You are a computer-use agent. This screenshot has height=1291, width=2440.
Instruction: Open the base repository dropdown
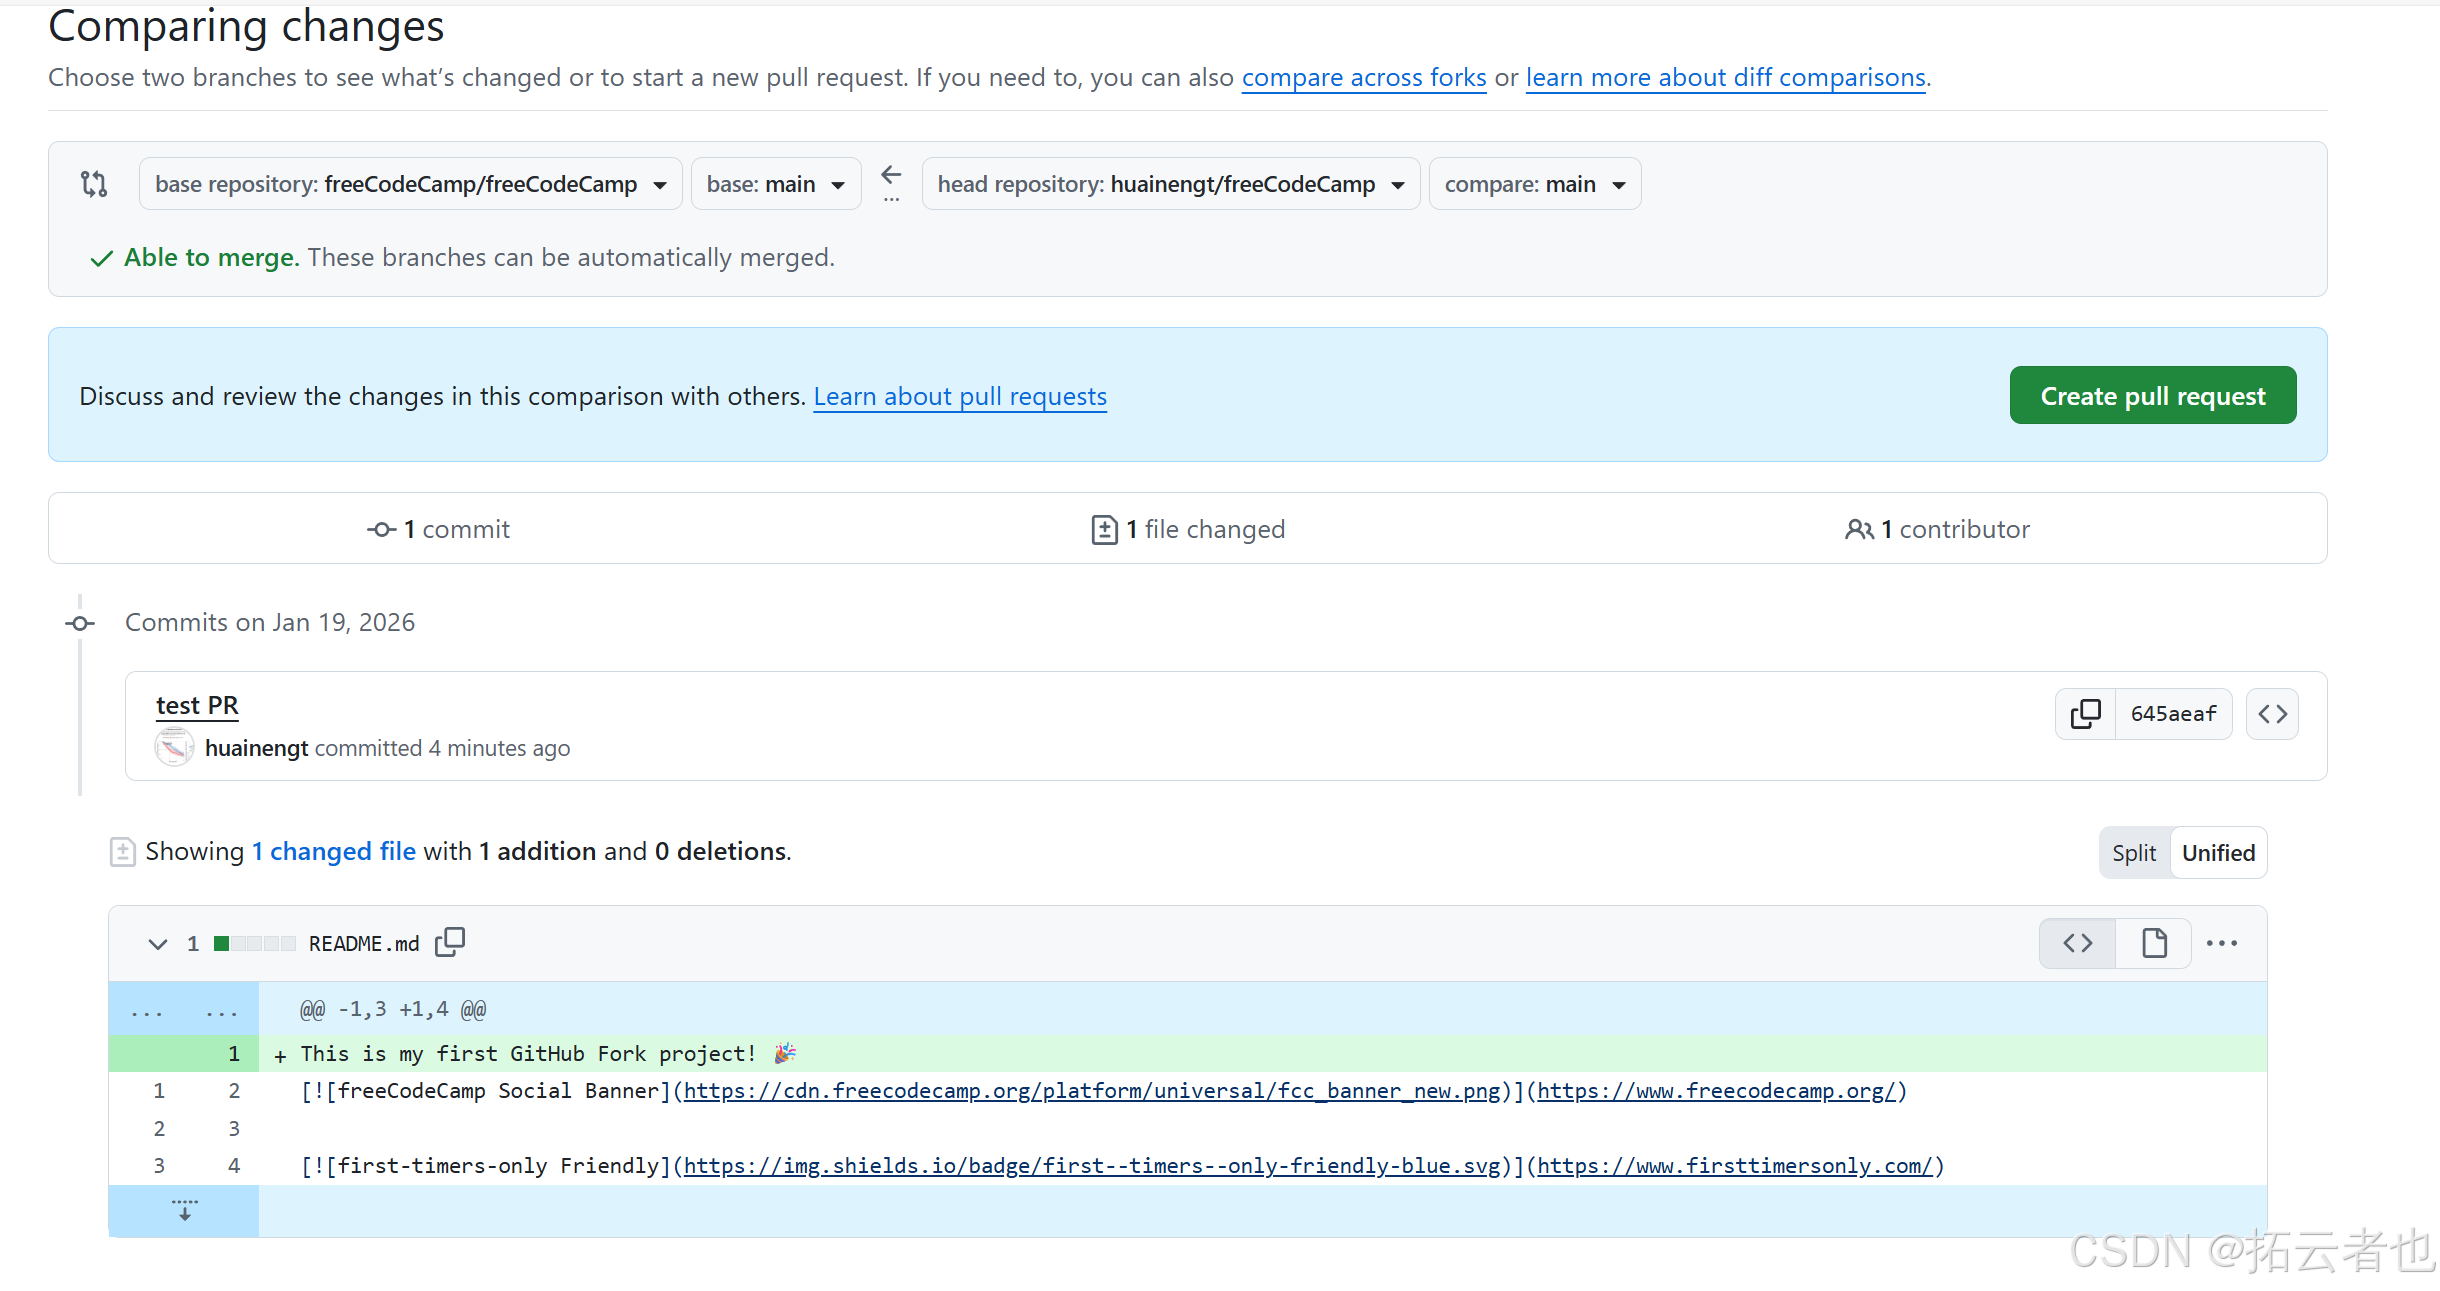click(410, 184)
